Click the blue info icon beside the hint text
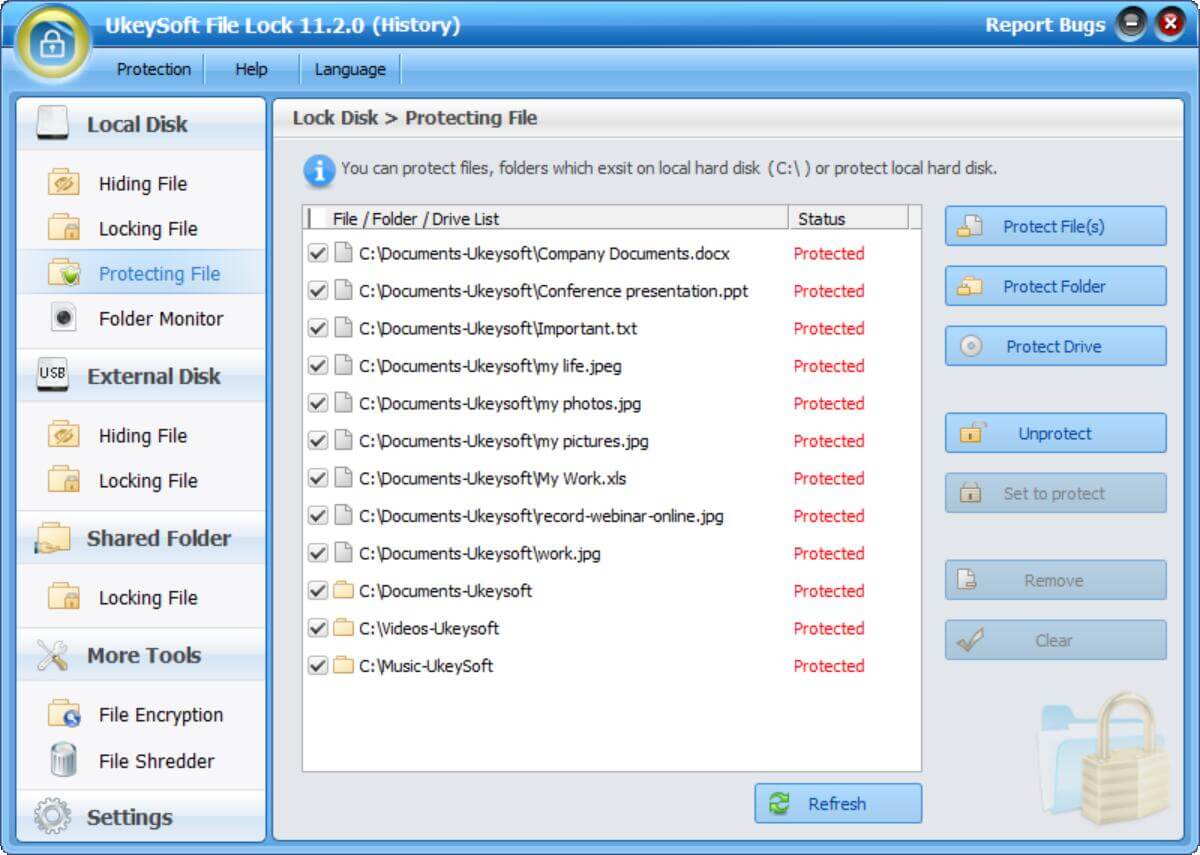Image resolution: width=1200 pixels, height=855 pixels. [x=319, y=171]
